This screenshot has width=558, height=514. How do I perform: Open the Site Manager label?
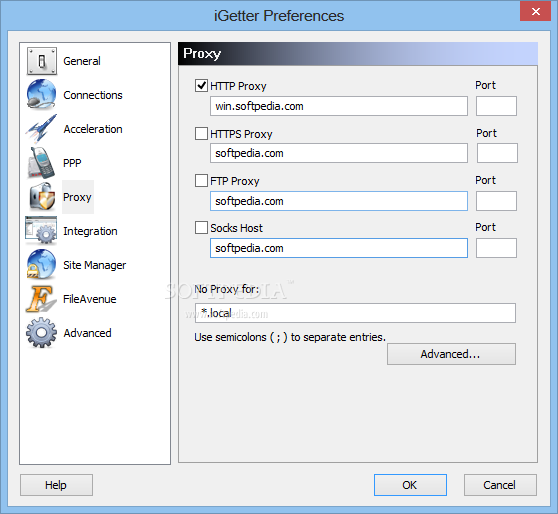[x=95, y=265]
